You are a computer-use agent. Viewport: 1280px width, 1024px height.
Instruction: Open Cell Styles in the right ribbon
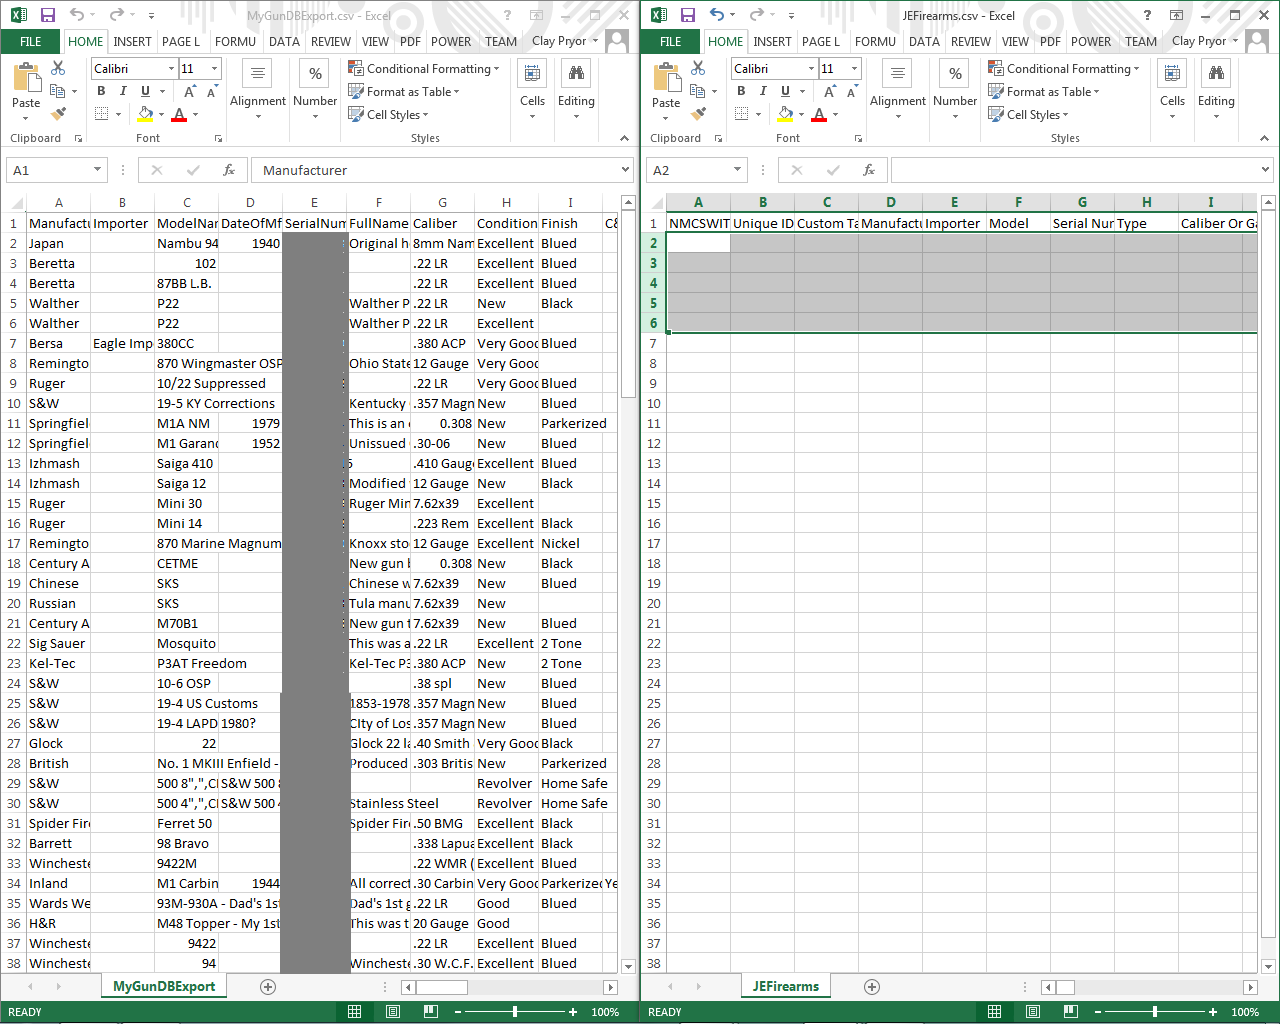click(x=1029, y=114)
